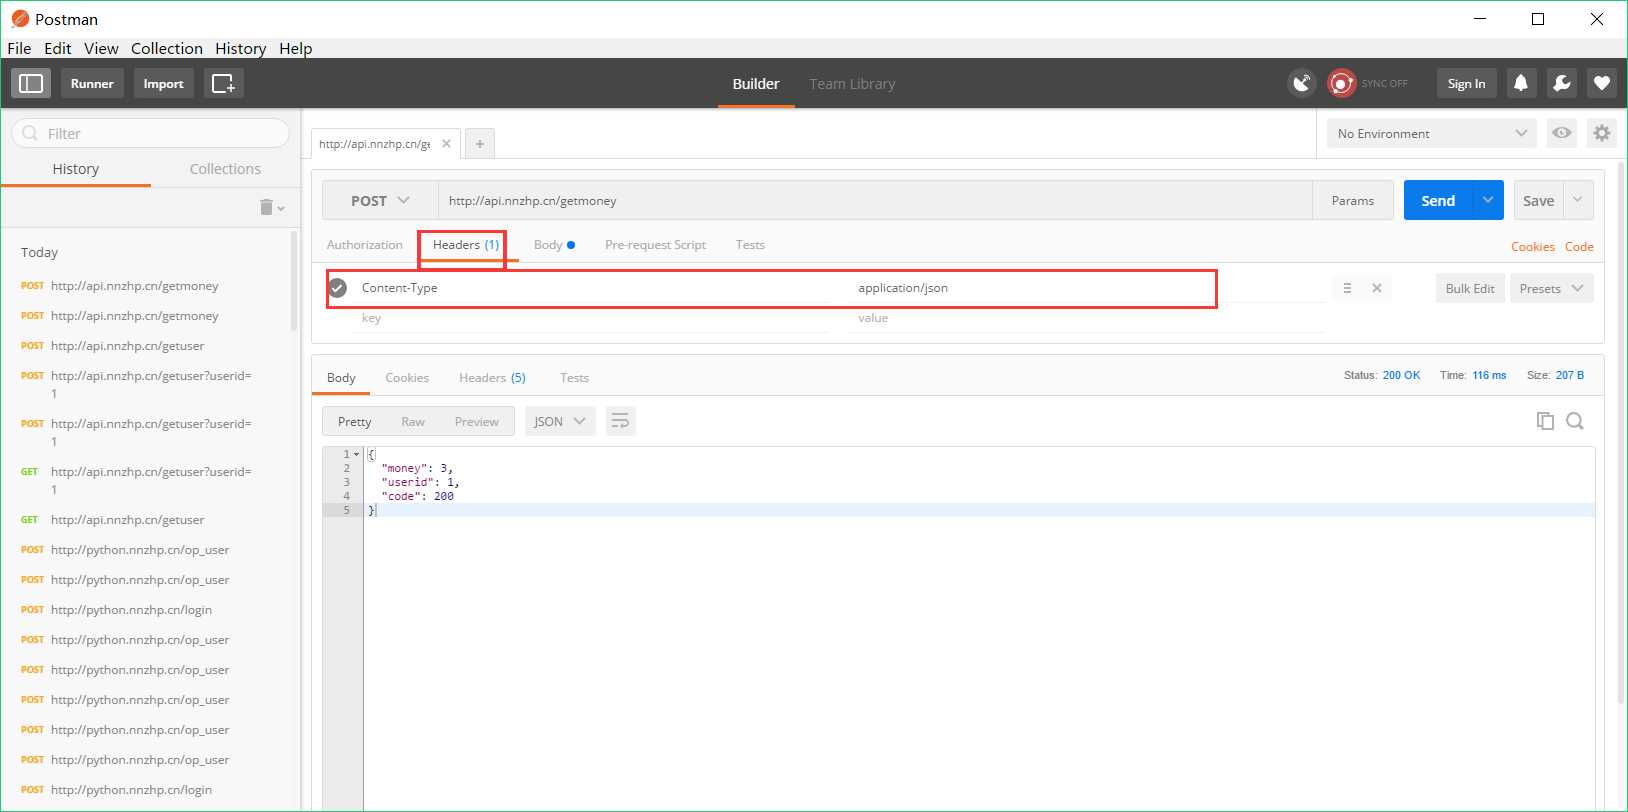Screen dimensions: 1628x812
Task: Open the interceptor/proxy satellite icon
Action: [1301, 83]
